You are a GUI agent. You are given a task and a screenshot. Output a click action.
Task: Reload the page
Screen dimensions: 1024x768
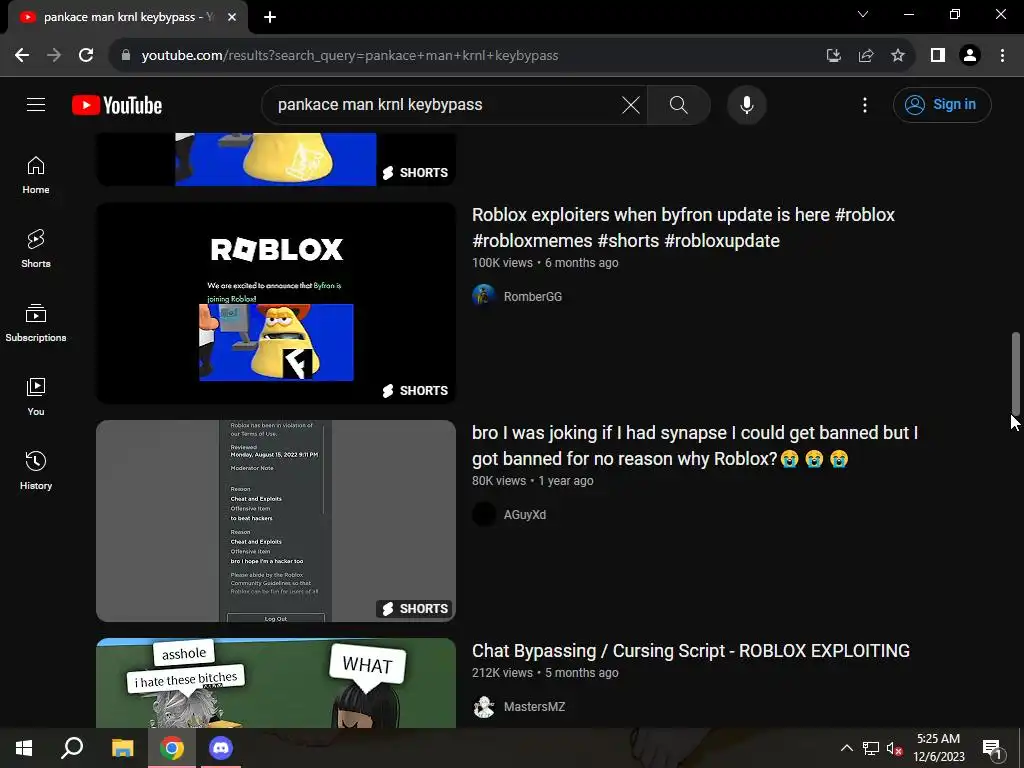coord(86,55)
